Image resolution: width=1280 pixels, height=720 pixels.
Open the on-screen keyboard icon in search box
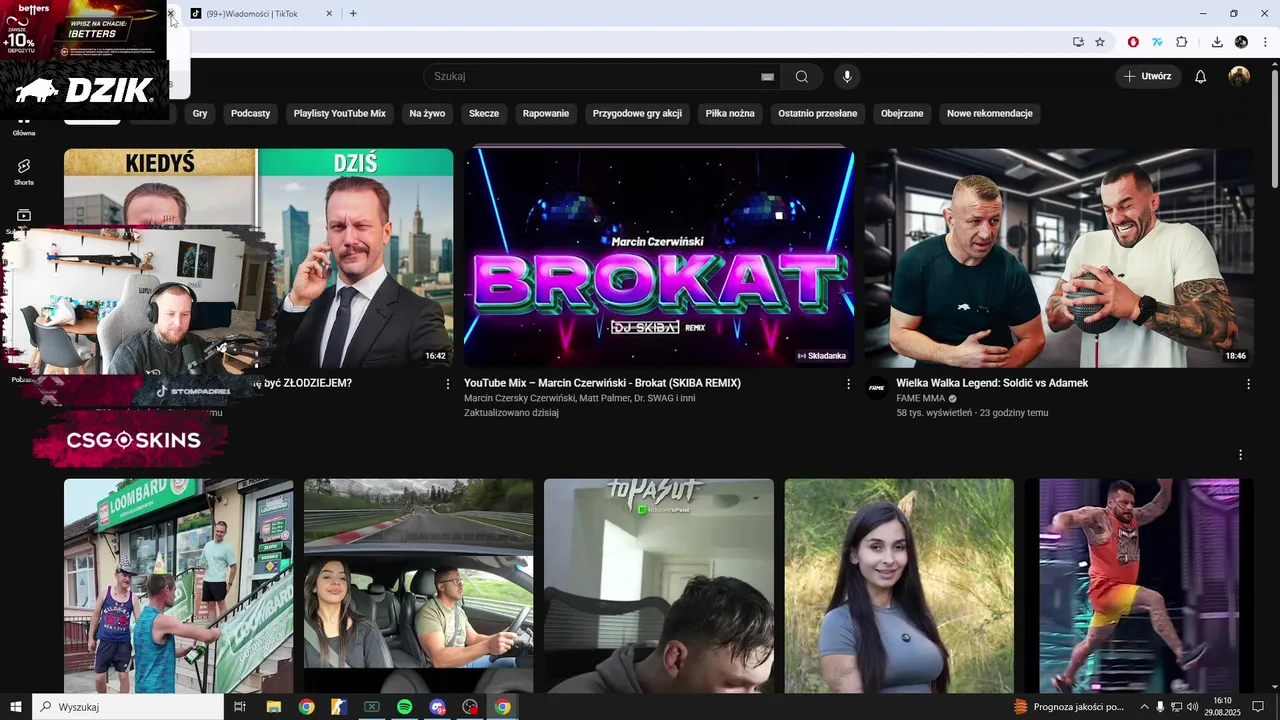click(x=767, y=76)
